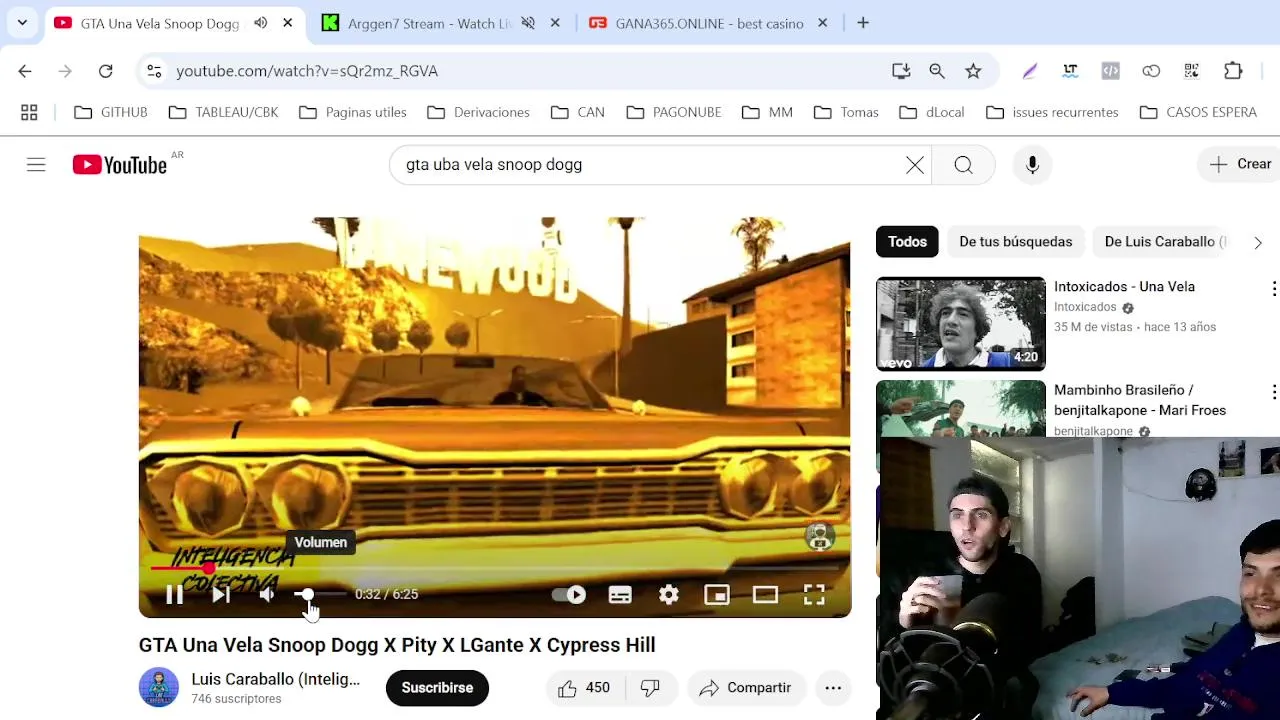This screenshot has width=1280, height=720.
Task: Go to YouTube home via logo
Action: pyautogui.click(x=120, y=165)
